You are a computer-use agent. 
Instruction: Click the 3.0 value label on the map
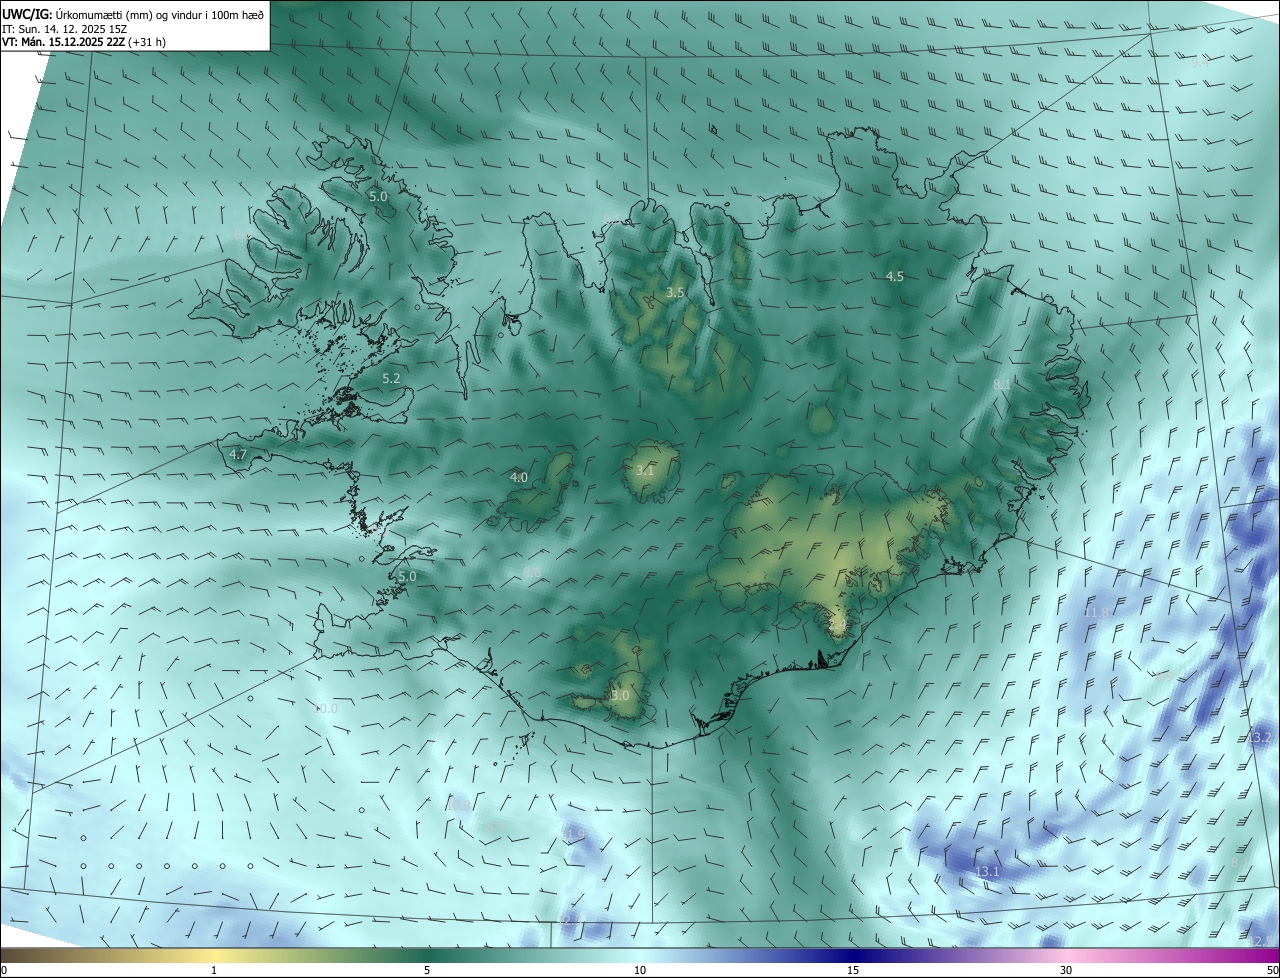(x=620, y=695)
